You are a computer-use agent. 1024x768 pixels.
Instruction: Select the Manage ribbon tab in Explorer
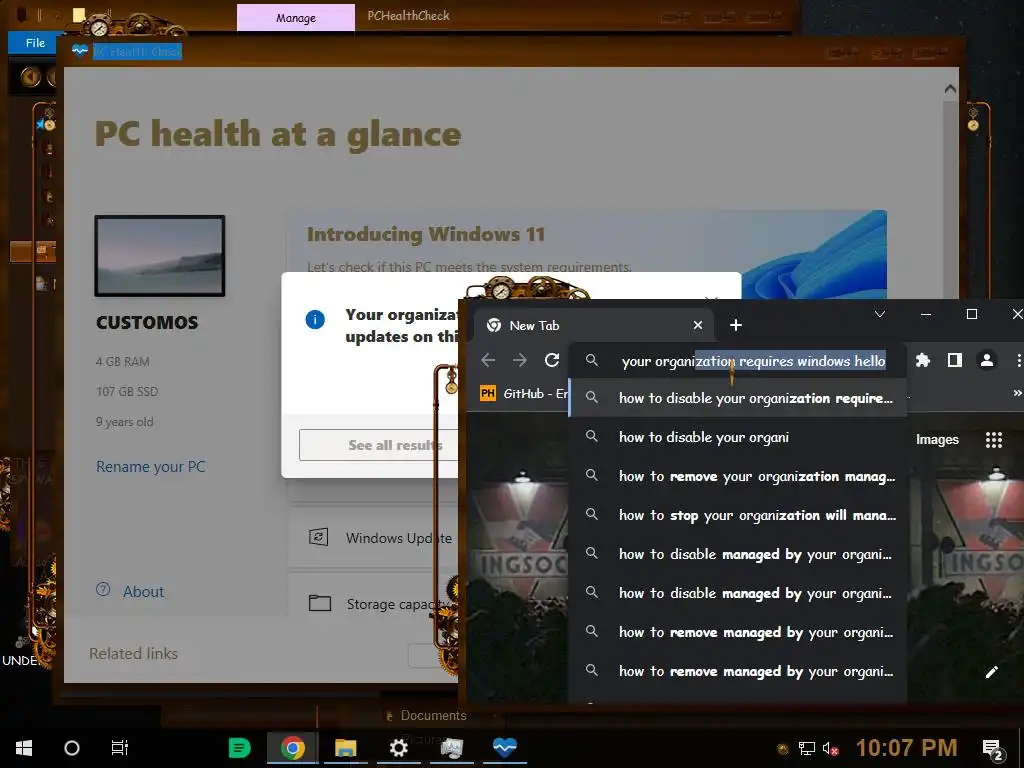(296, 18)
